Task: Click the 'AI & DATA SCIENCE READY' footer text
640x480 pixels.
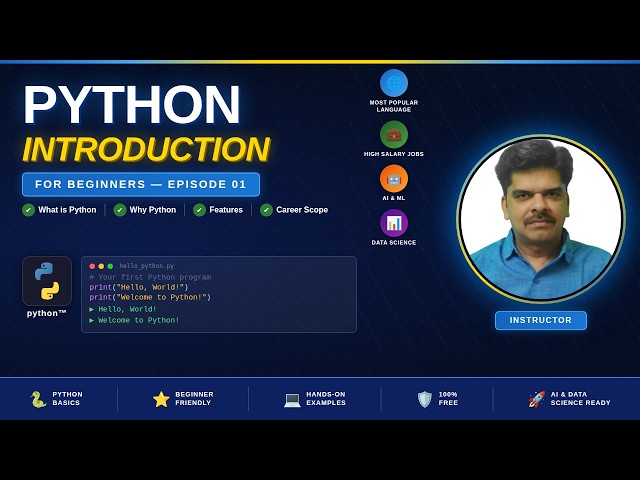Action: point(580,399)
